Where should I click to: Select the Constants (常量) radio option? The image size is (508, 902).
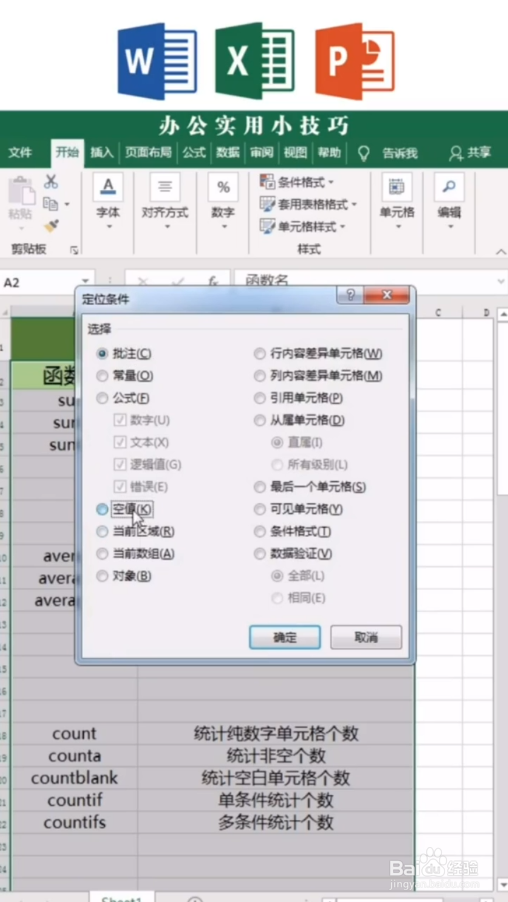coord(102,376)
